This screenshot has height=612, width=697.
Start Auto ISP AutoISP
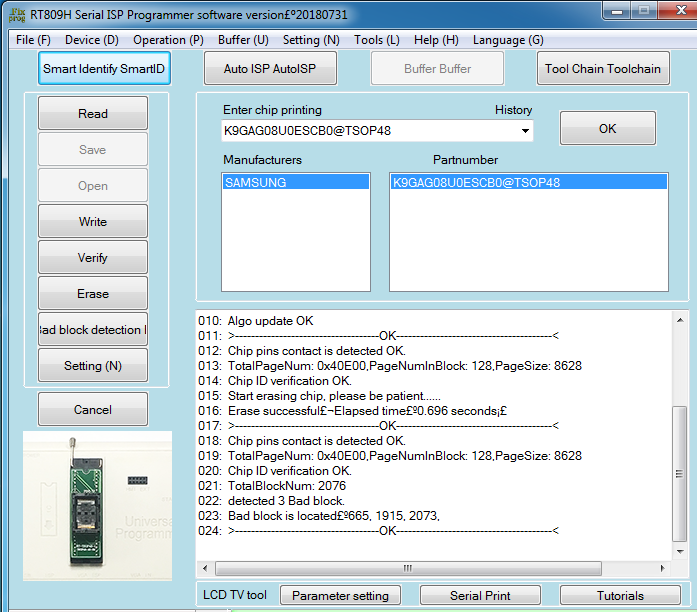[270, 68]
